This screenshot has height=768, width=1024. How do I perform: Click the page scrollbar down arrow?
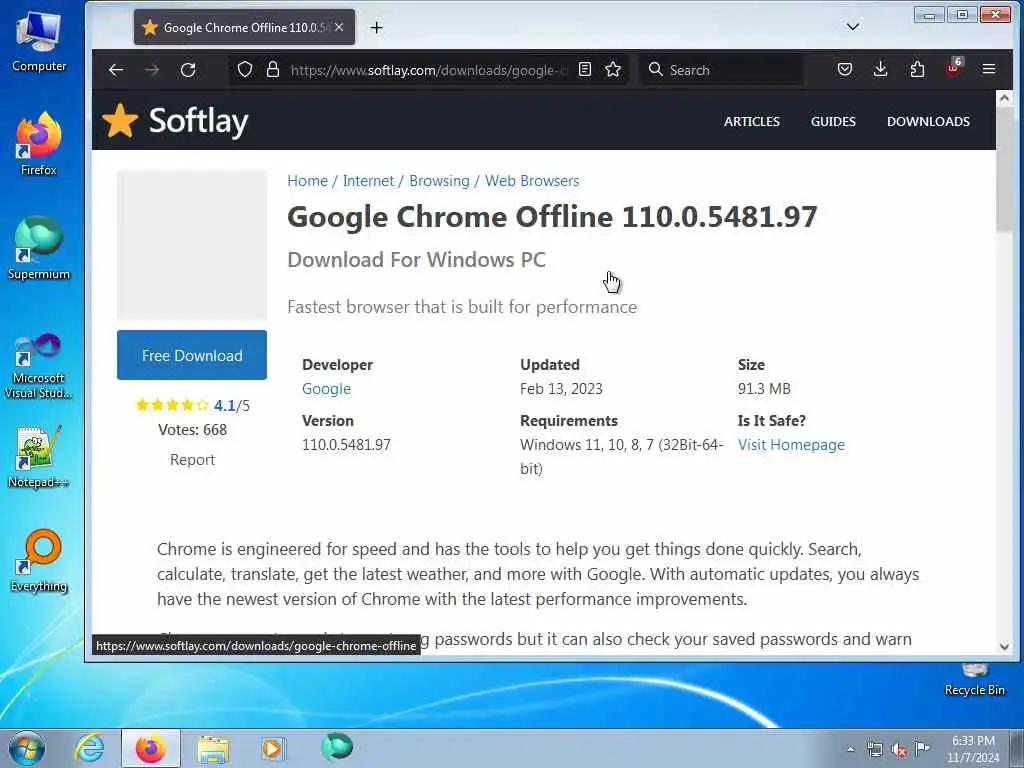click(x=1004, y=647)
